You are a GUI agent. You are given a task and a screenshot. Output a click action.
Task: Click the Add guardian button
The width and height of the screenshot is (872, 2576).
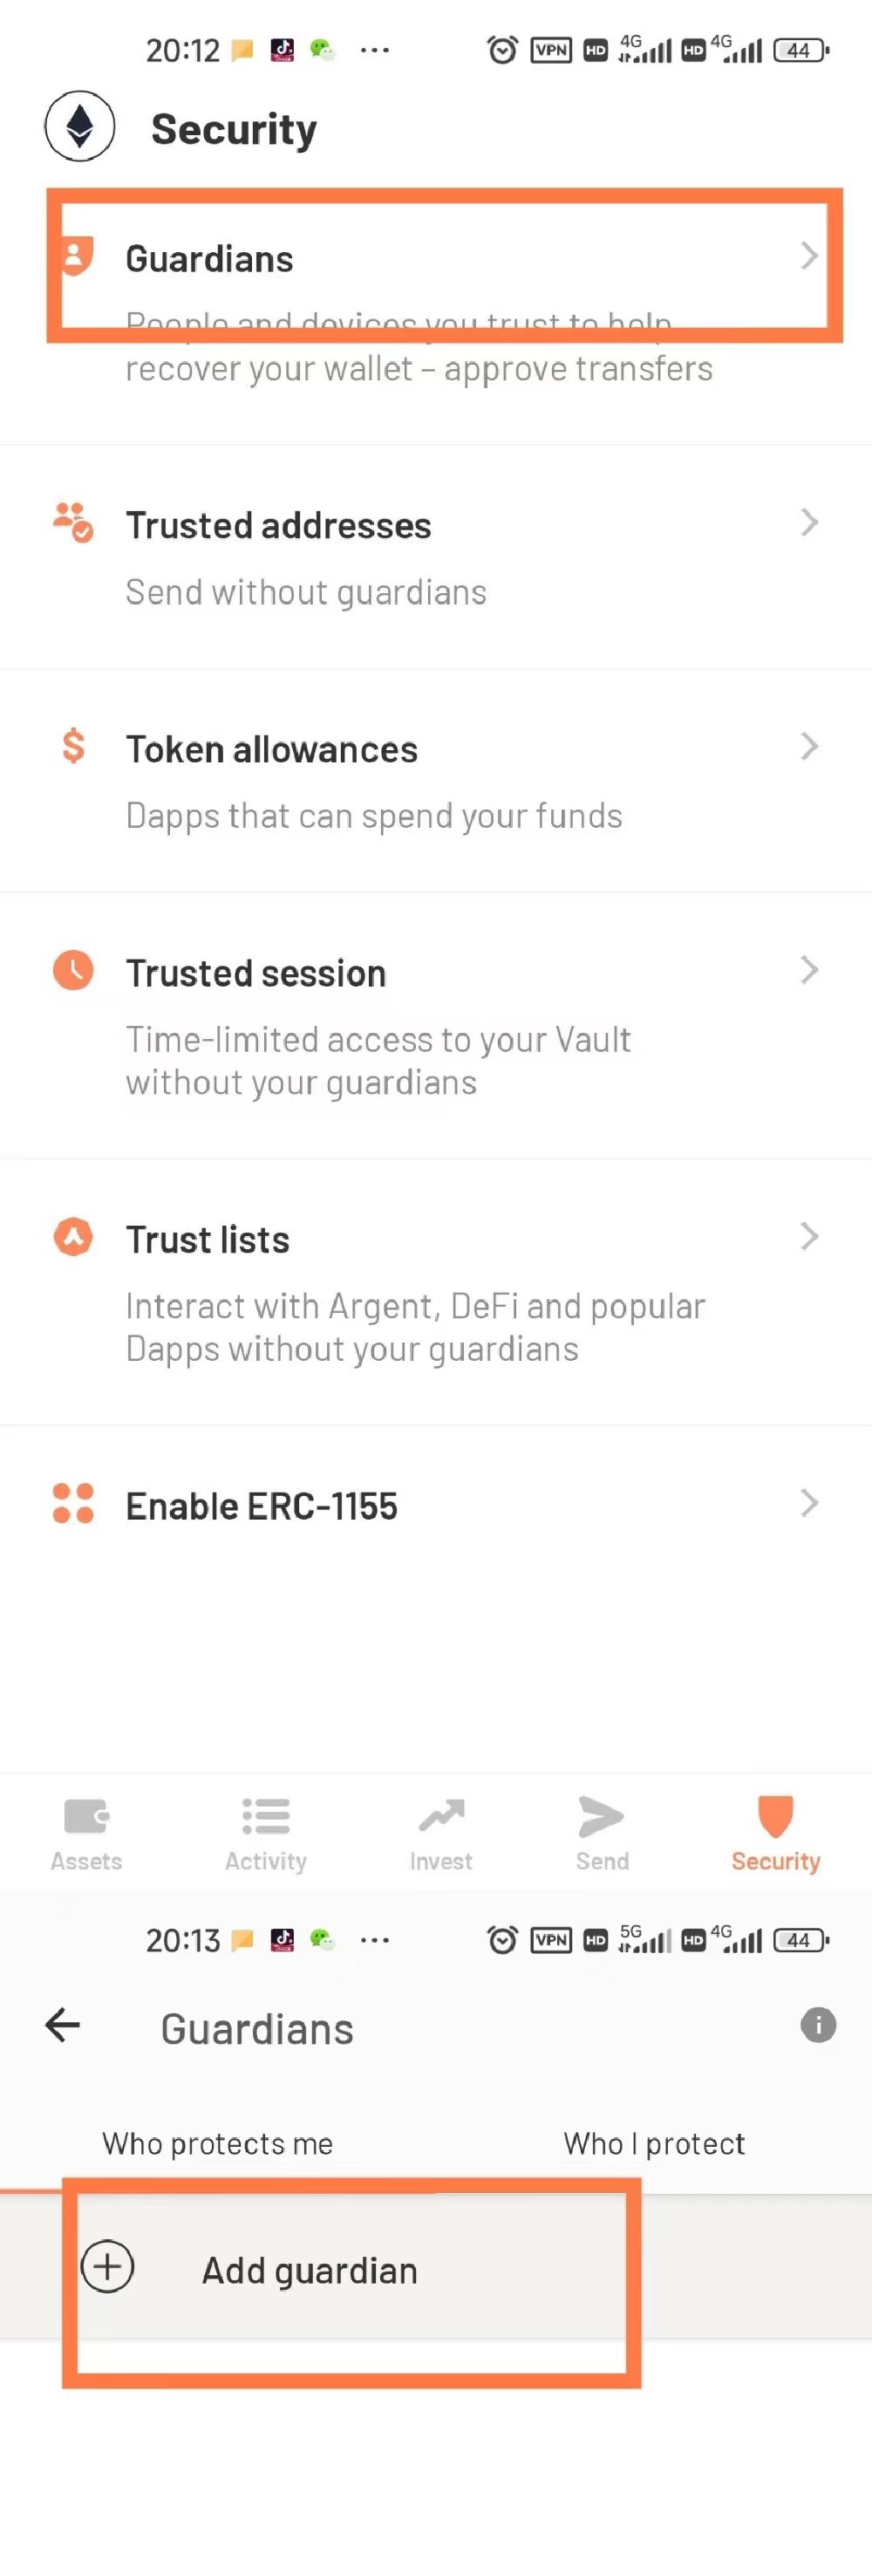click(436, 2267)
